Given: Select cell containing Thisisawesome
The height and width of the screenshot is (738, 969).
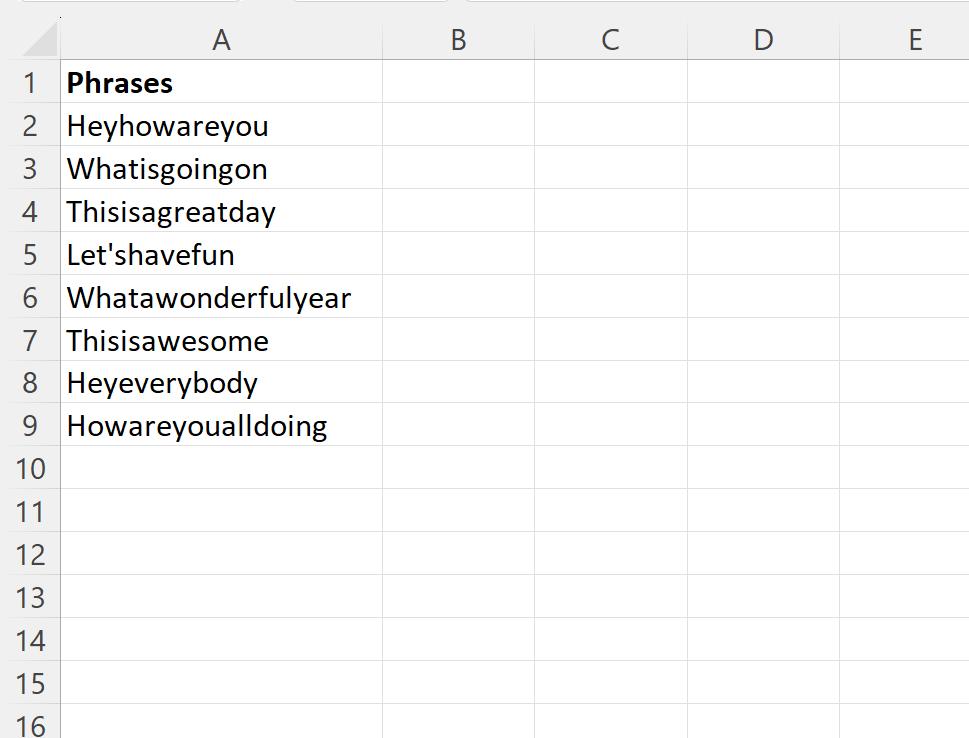Looking at the screenshot, I should (221, 339).
